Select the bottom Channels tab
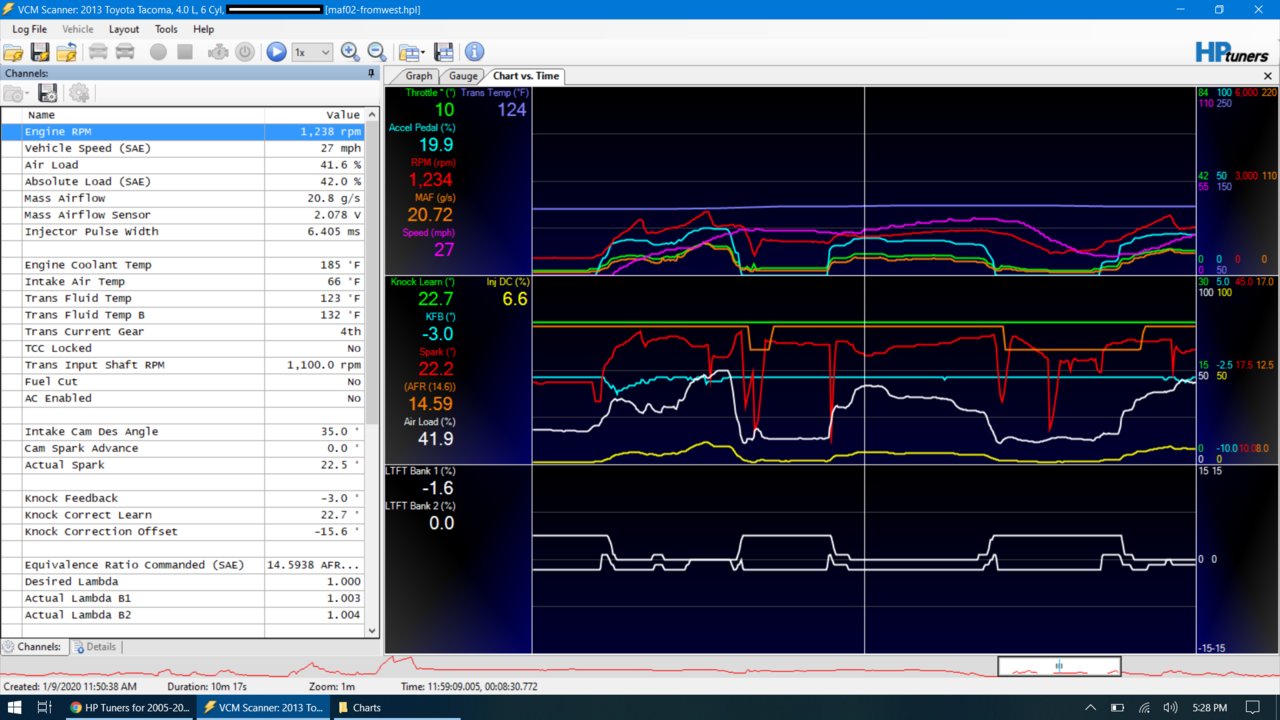The width and height of the screenshot is (1280, 720). click(34, 647)
